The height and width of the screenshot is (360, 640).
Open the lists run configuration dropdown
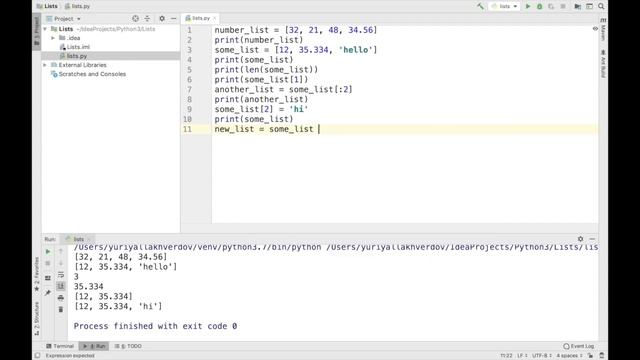click(504, 6)
